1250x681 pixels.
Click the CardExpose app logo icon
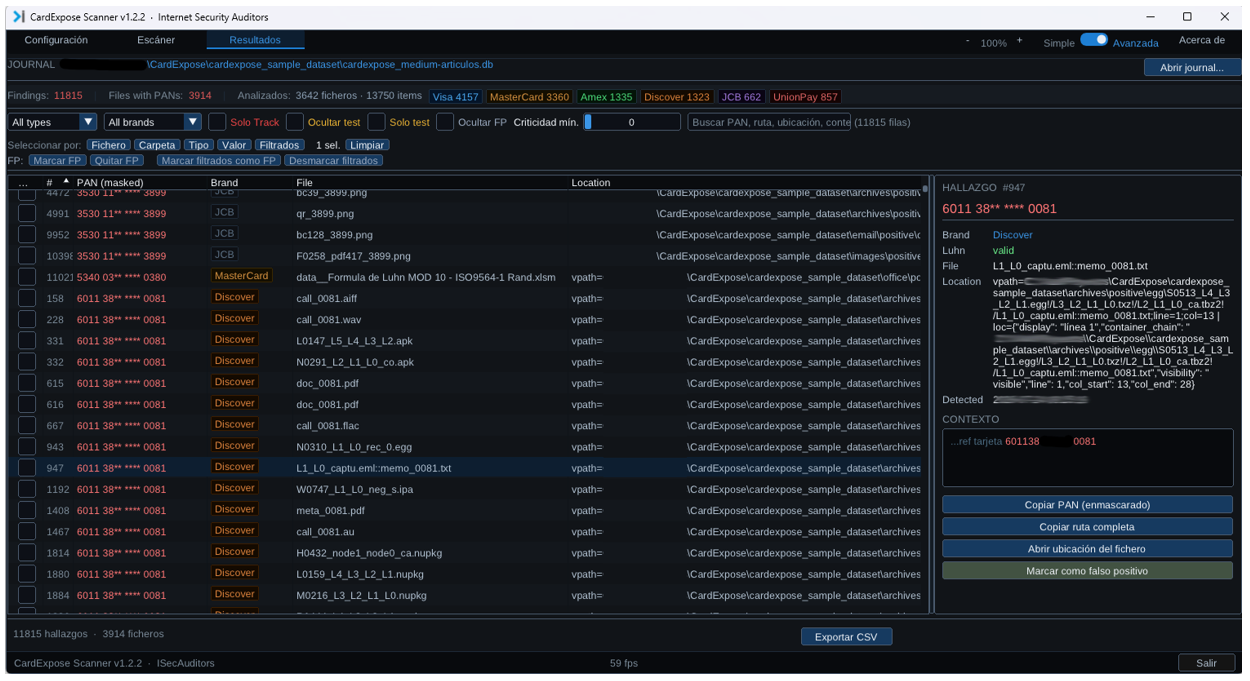18,17
